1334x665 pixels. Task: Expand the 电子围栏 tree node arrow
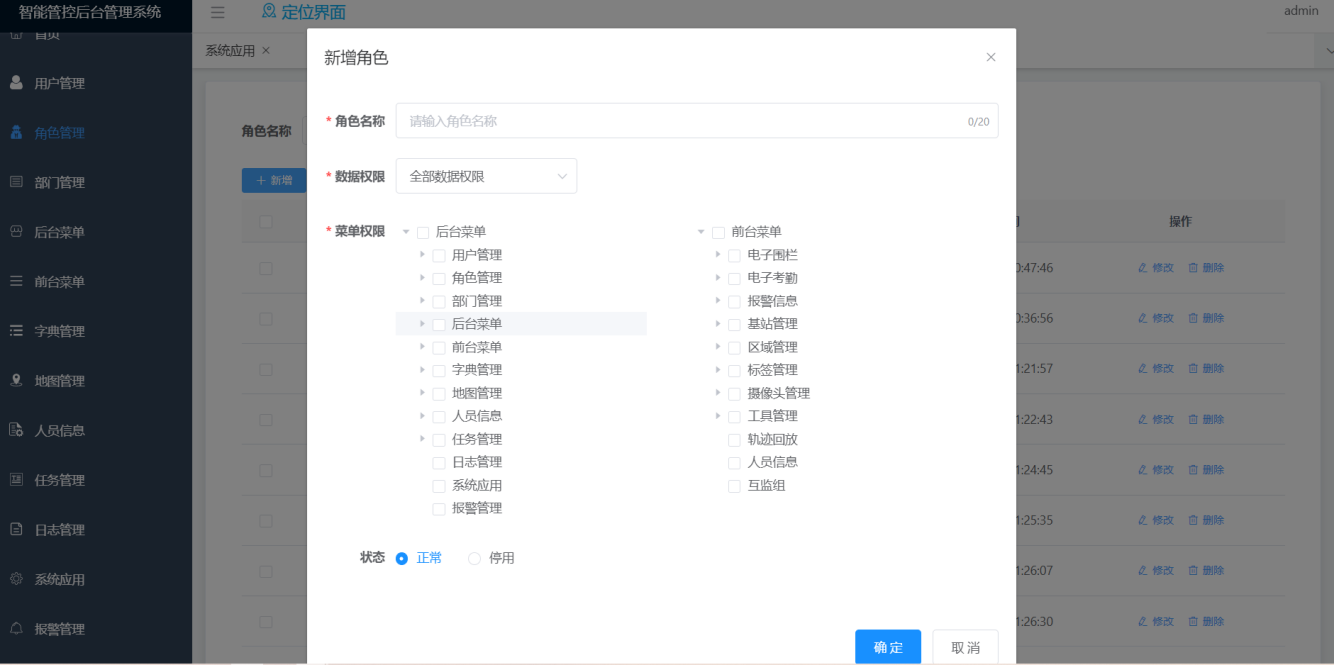[x=718, y=254]
